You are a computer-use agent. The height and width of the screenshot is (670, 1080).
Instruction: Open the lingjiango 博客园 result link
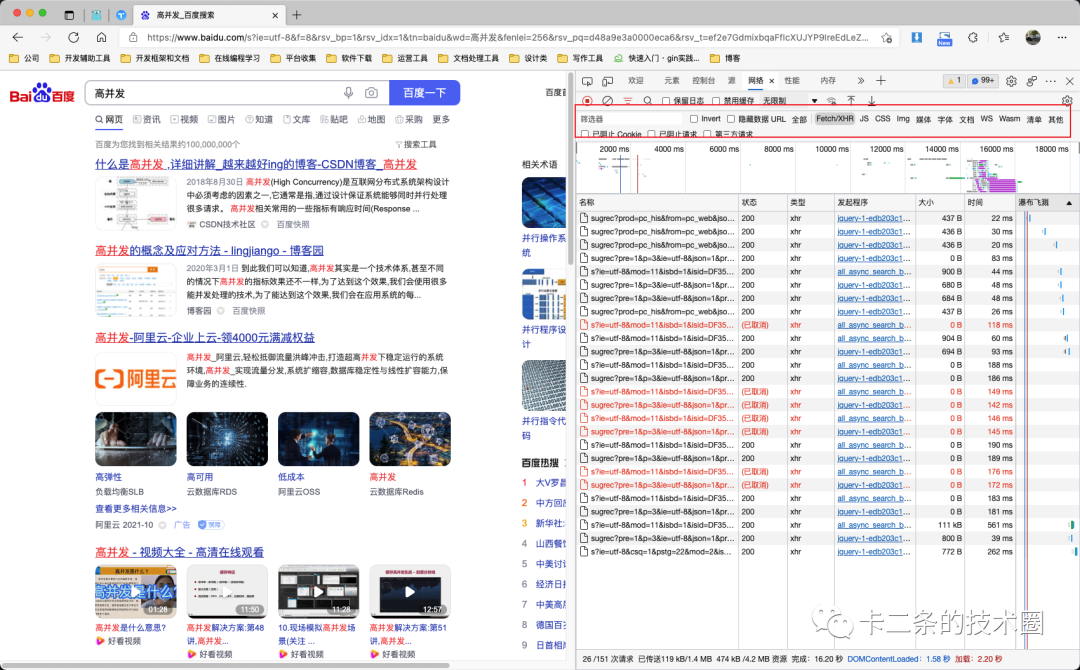[x=209, y=251]
